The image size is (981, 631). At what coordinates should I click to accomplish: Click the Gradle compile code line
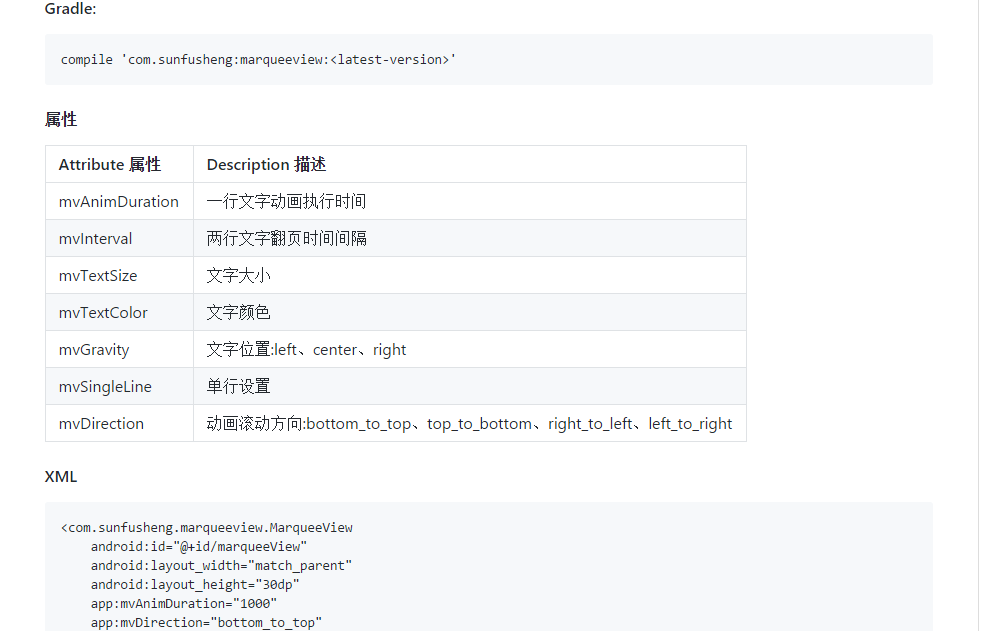pyautogui.click(x=258, y=60)
